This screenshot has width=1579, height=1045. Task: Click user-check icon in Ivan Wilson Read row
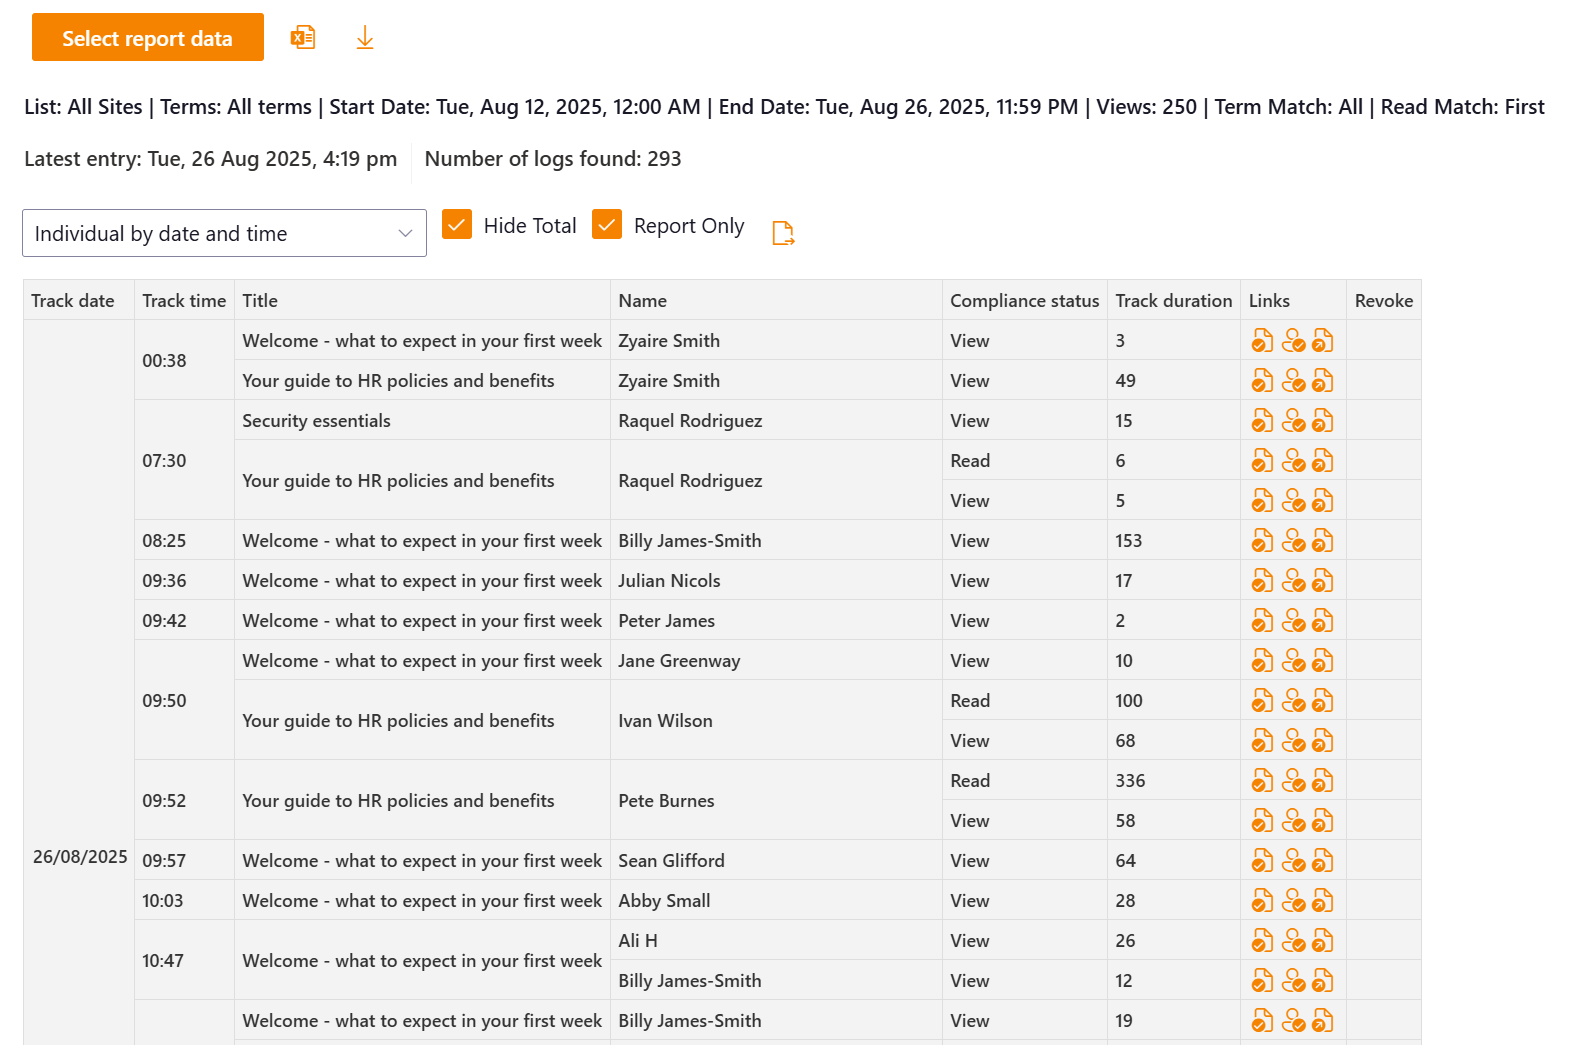click(x=1293, y=701)
